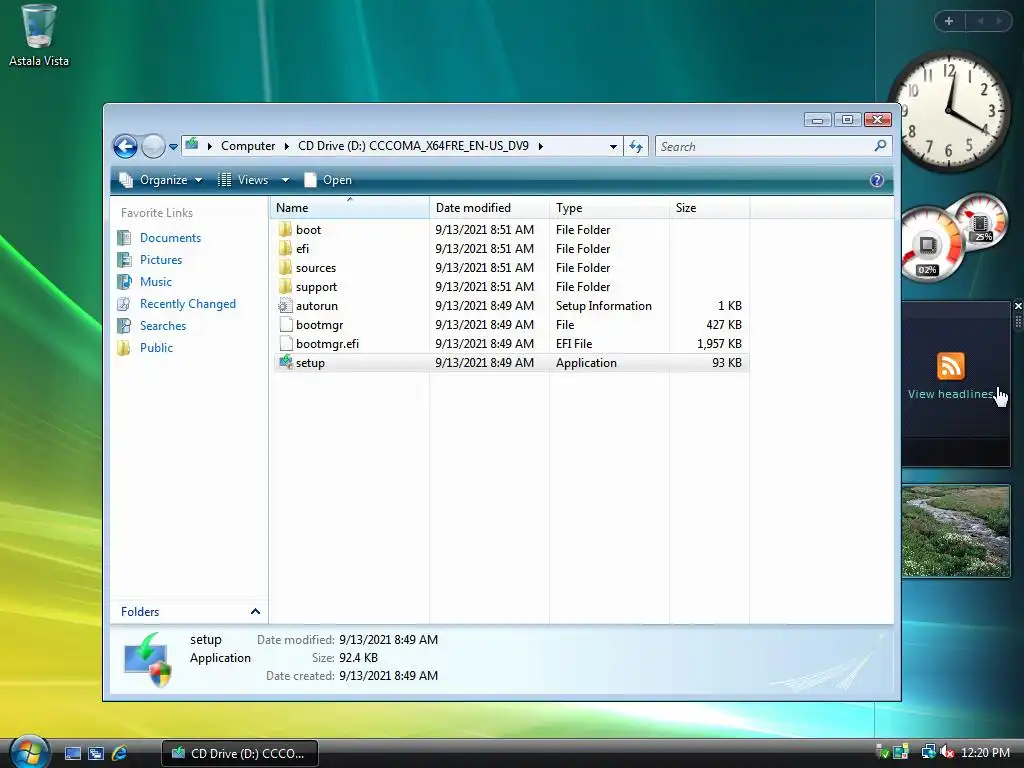Click the muted volume tray icon

pos(947,752)
